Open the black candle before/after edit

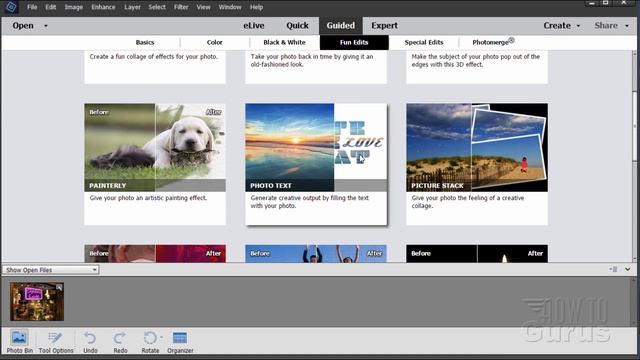(477, 253)
